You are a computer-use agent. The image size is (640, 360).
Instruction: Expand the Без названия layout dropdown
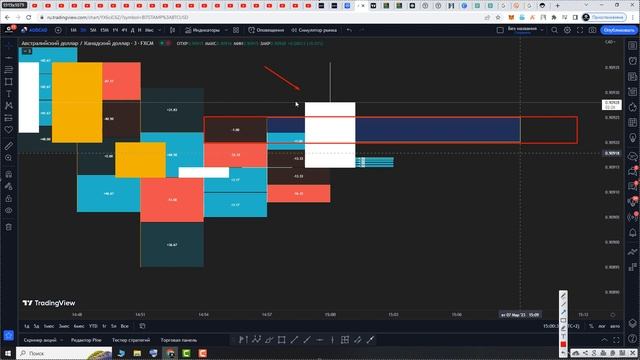point(542,30)
